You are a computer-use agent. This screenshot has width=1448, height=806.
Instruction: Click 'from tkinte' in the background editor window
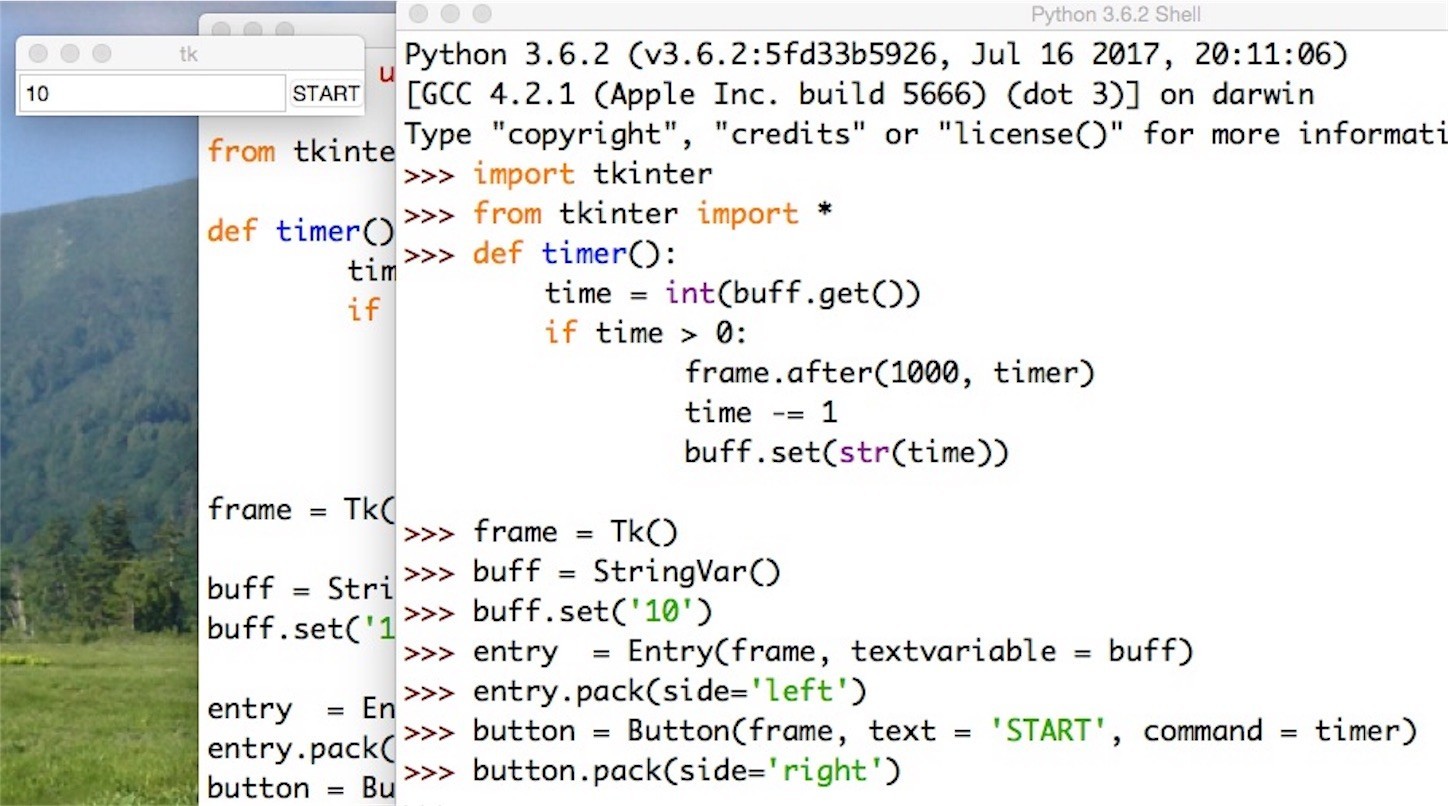click(x=301, y=151)
